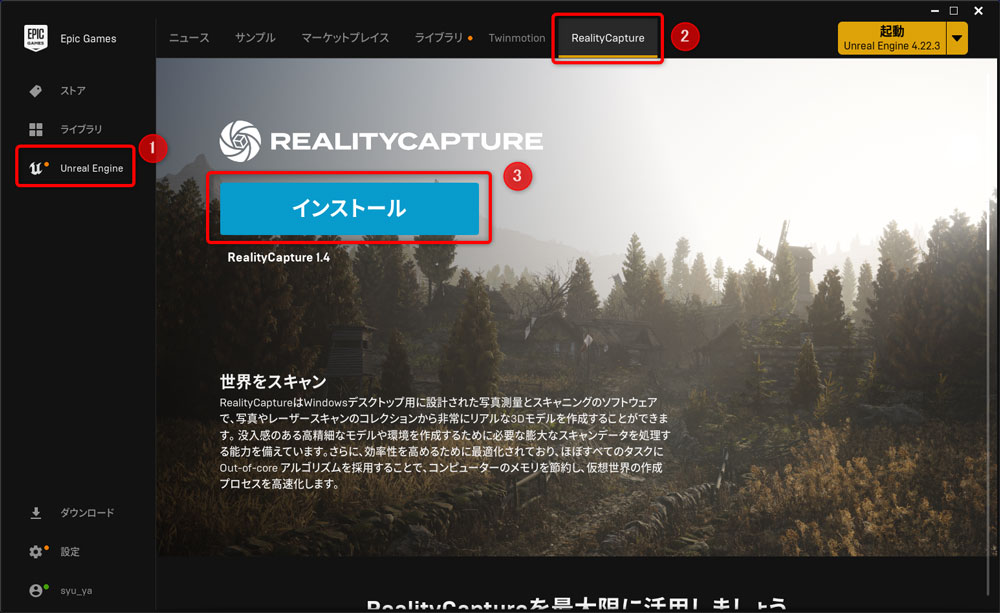The width and height of the screenshot is (1000, 613).
Task: Select the RealityCapture tab
Action: tap(608, 38)
